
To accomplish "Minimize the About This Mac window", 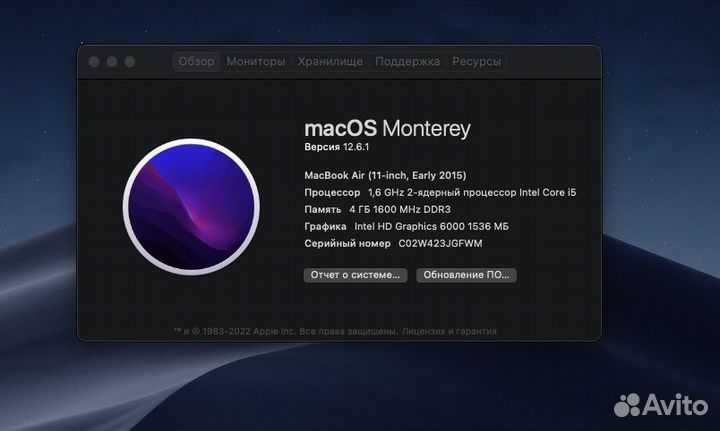I will pyautogui.click(x=112, y=62).
